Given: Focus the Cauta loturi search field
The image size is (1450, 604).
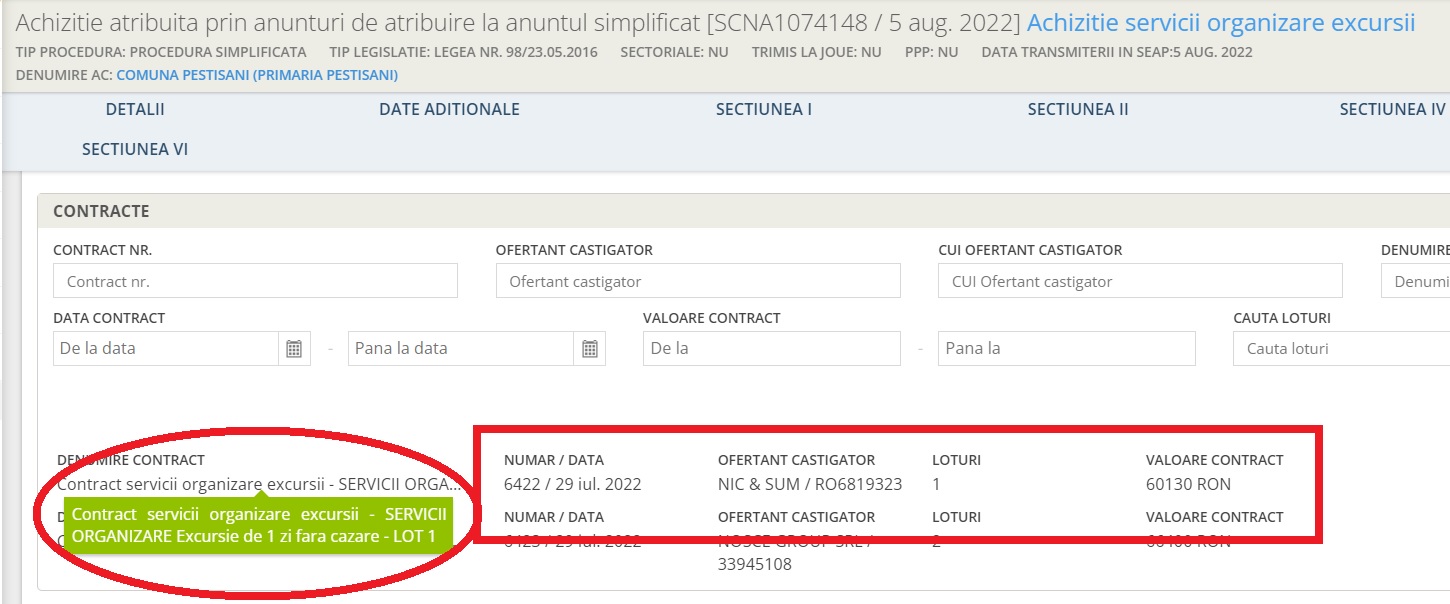Looking at the screenshot, I should click(x=1341, y=348).
